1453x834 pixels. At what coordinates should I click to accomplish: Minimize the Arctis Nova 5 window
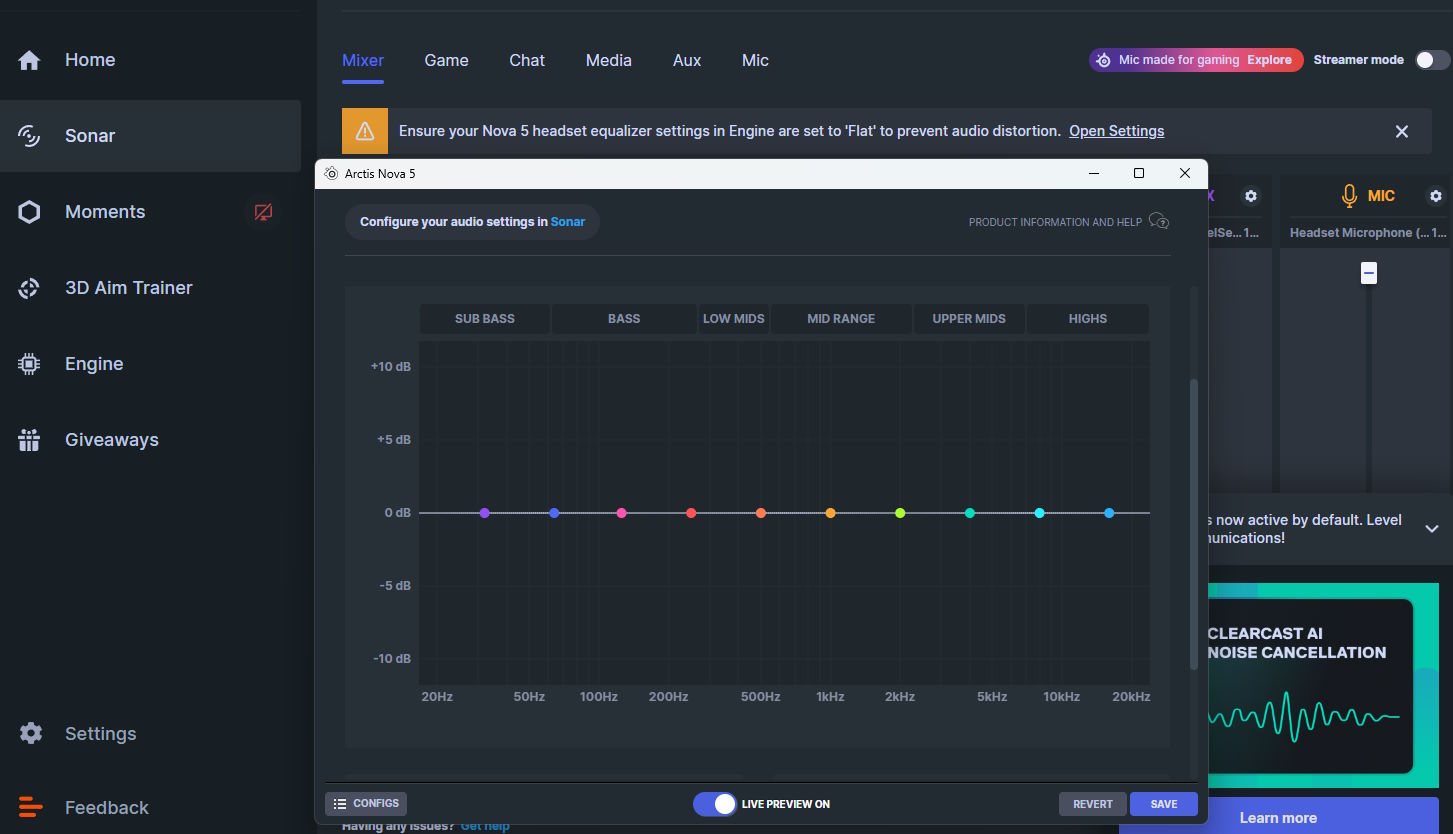tap(1093, 173)
